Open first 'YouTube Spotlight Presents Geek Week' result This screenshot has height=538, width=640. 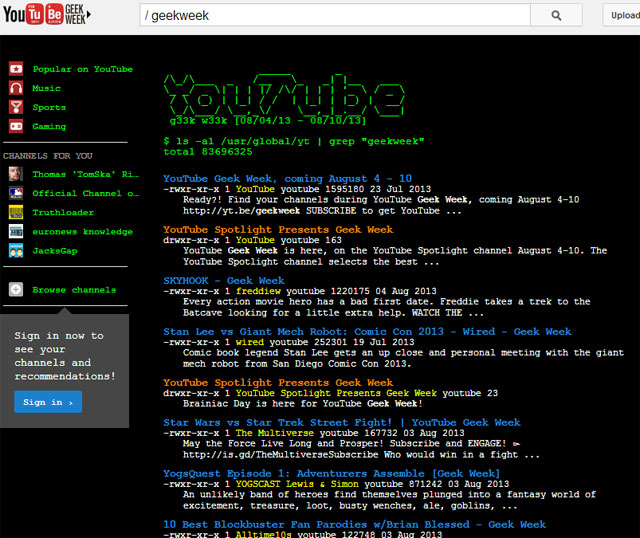(278, 229)
